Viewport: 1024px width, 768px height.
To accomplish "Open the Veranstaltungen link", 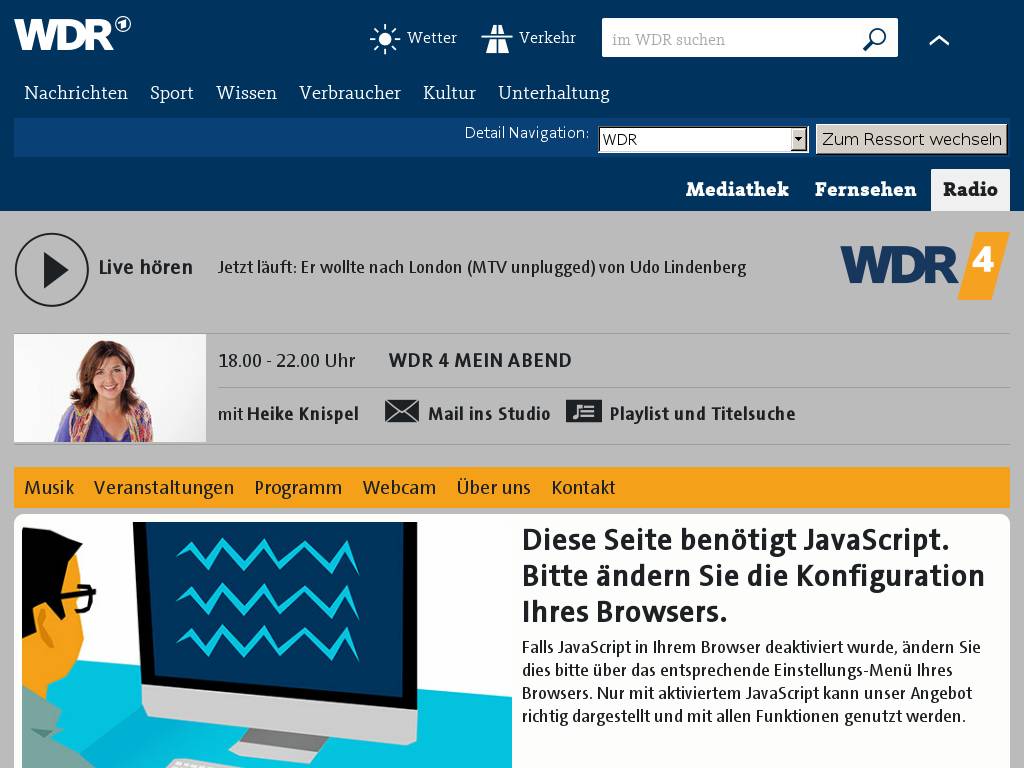I will coord(164,488).
